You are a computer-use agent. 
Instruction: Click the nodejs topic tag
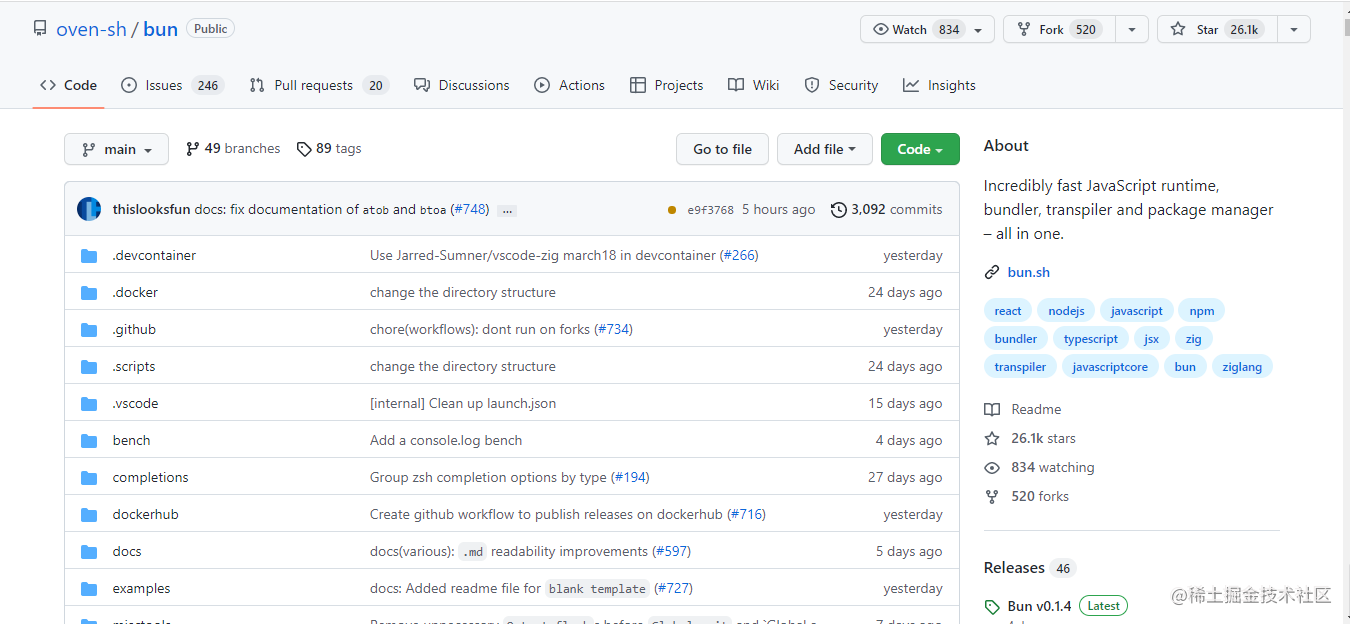pos(1066,311)
